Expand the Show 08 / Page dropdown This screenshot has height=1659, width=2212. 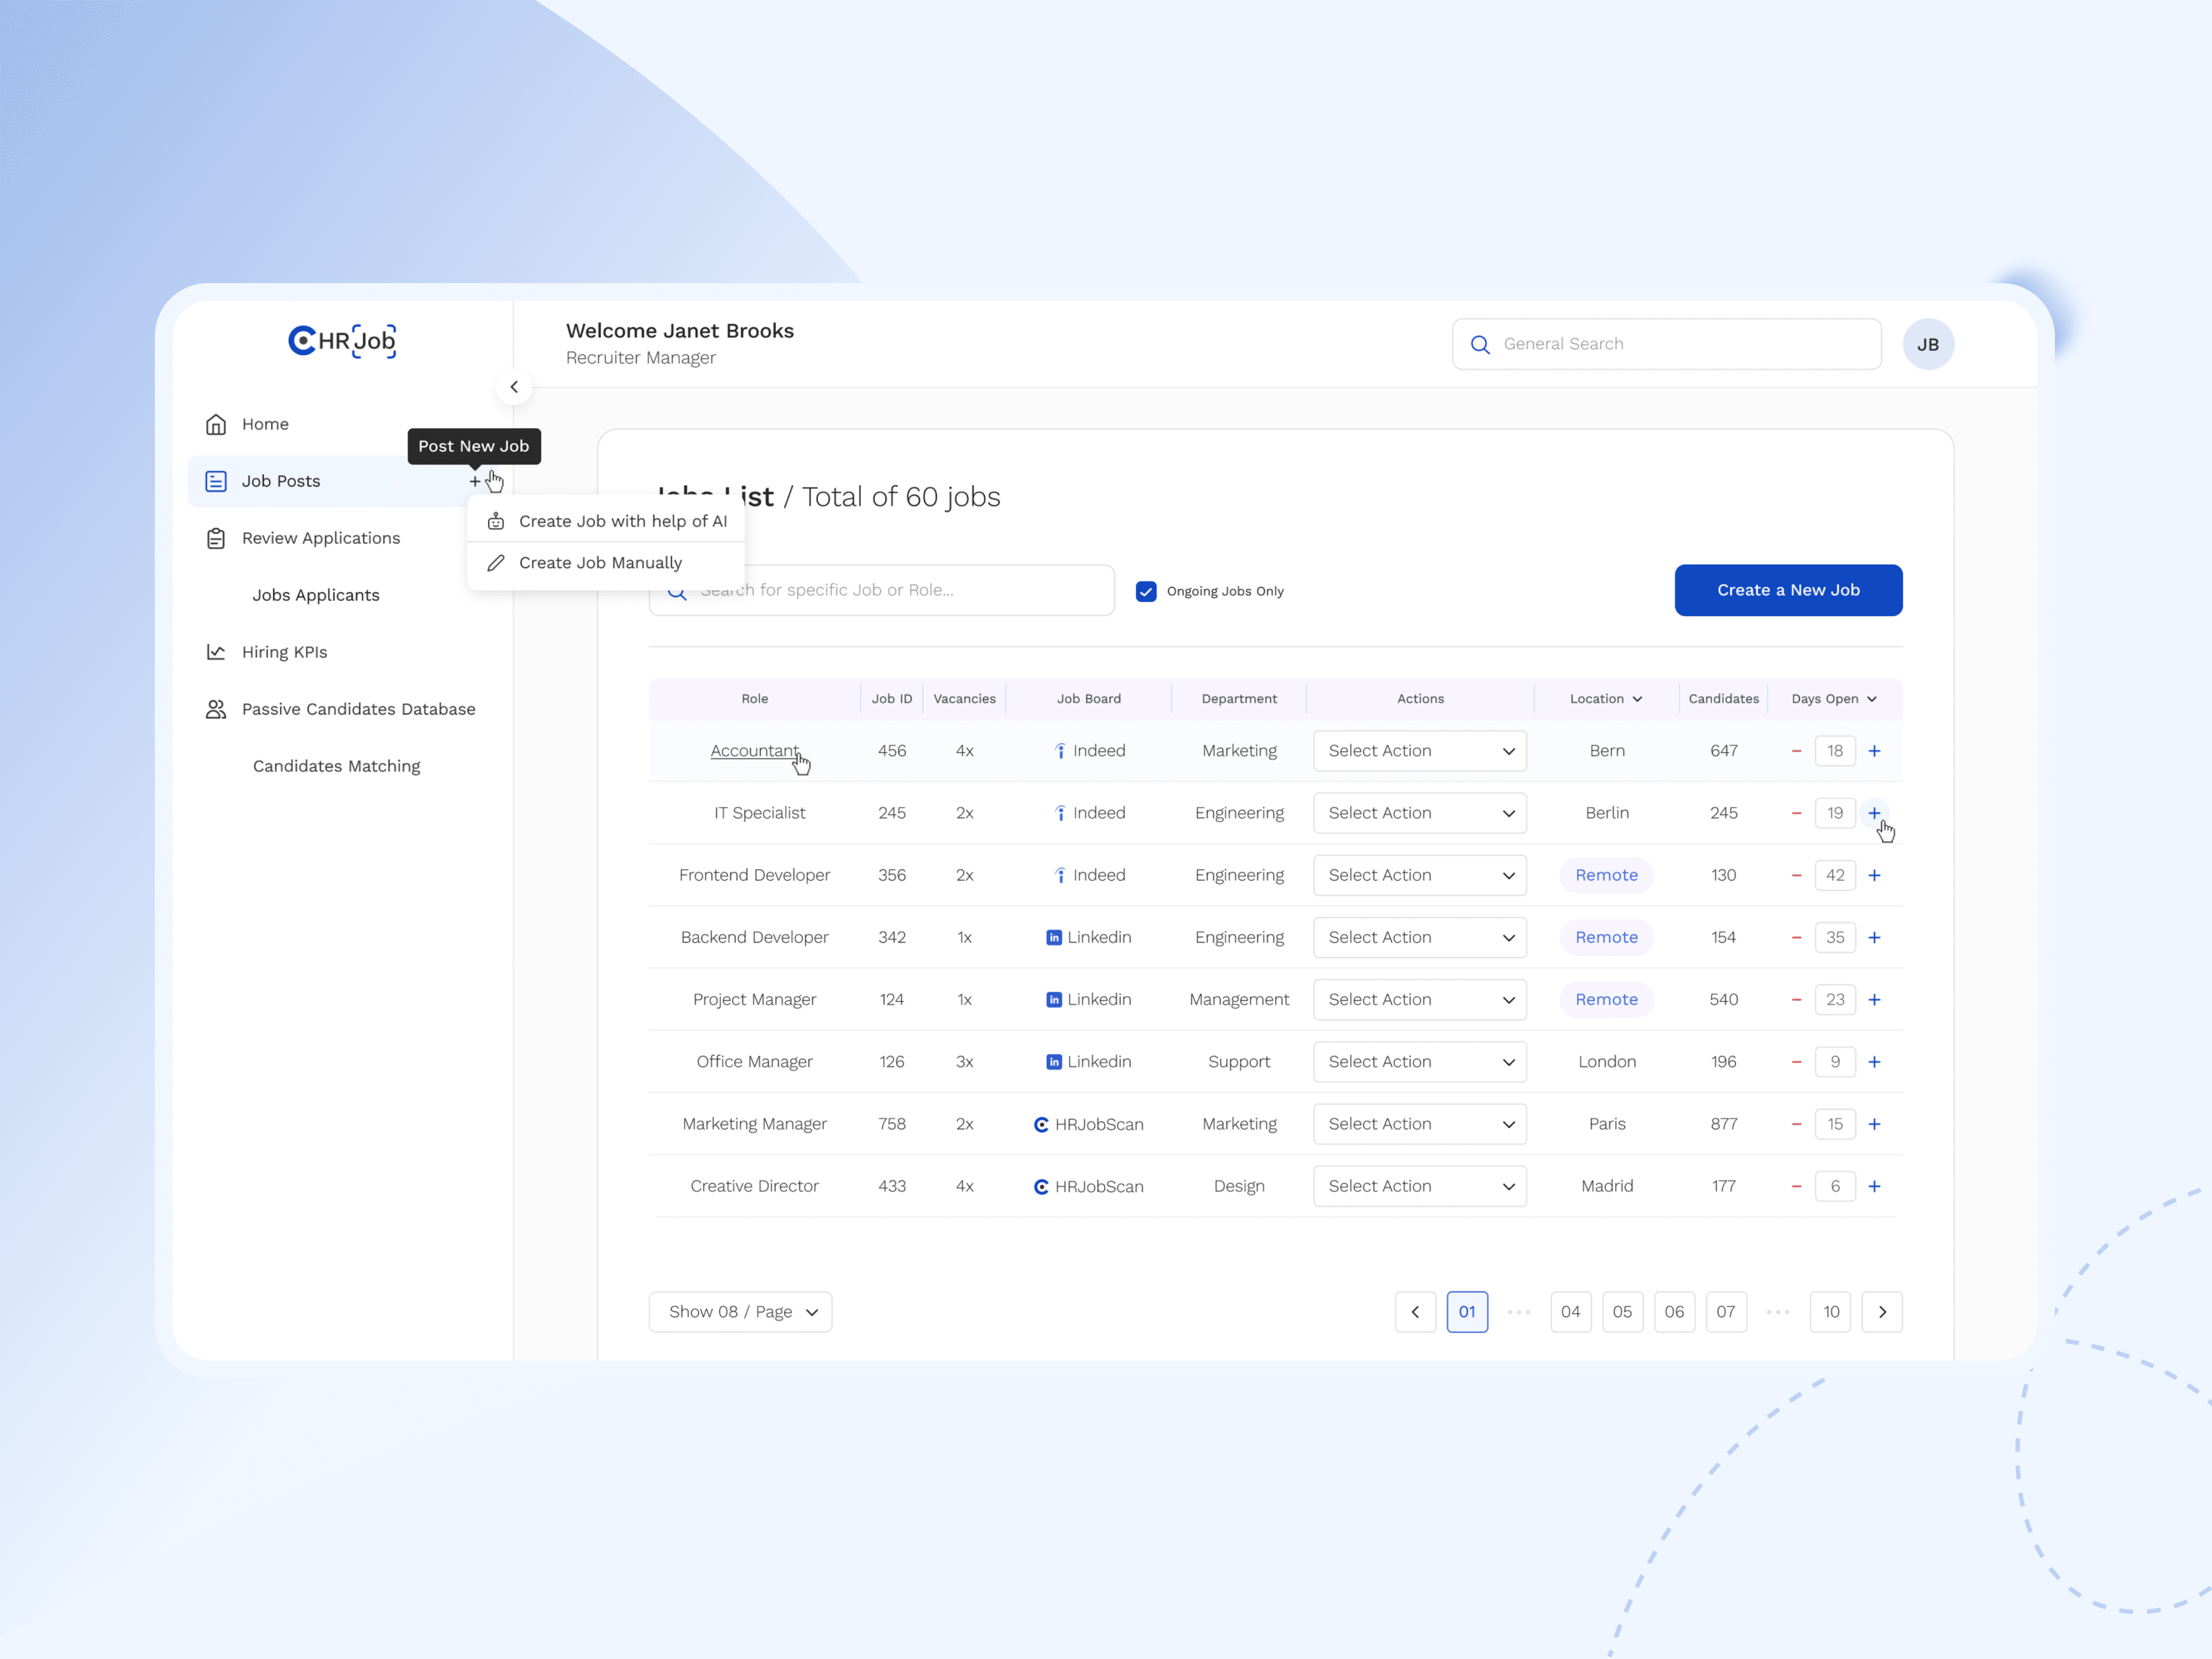pyautogui.click(x=740, y=1311)
